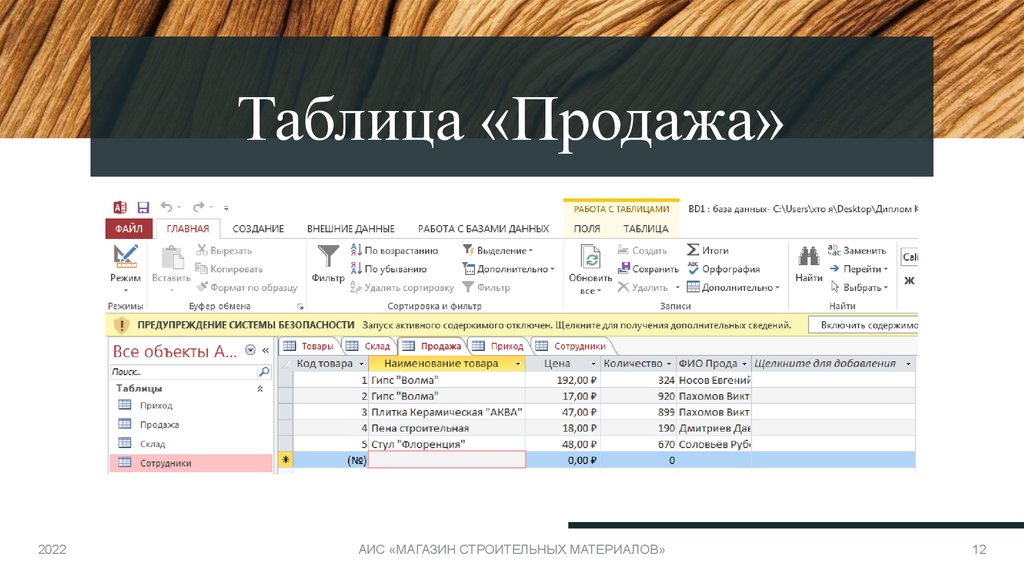
Task: Open Наименование товара column dropdown
Action: [x=518, y=364]
